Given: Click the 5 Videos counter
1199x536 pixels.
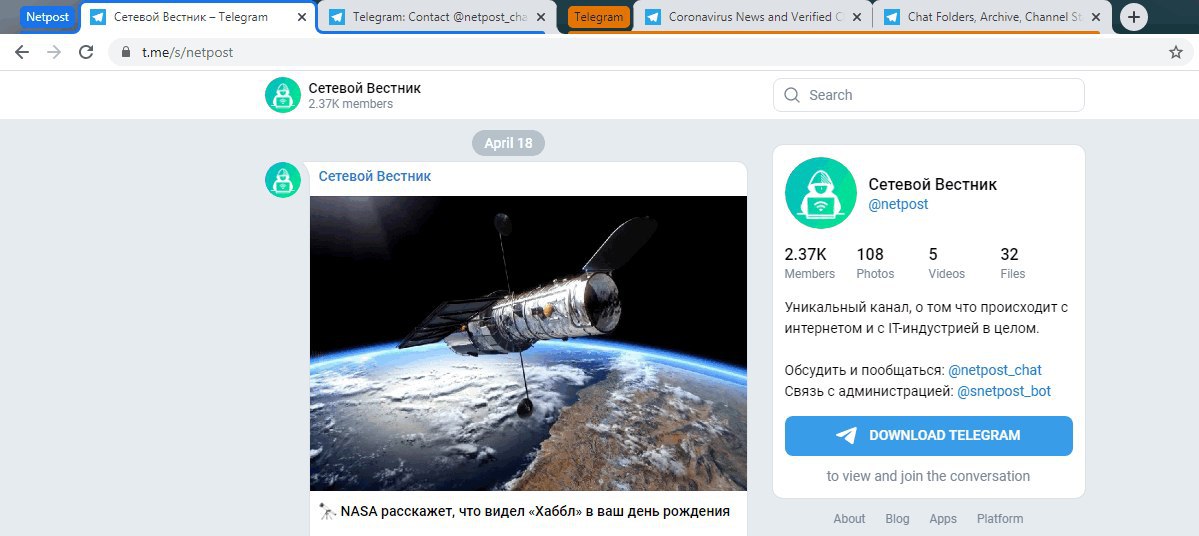Looking at the screenshot, I should coord(947,263).
